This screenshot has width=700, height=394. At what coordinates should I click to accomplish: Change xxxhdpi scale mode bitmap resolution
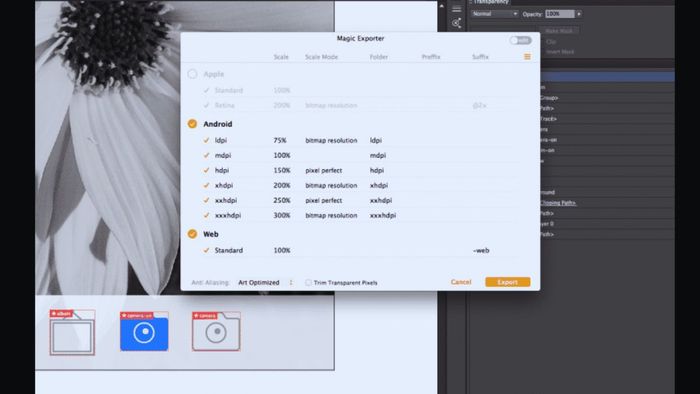331,215
